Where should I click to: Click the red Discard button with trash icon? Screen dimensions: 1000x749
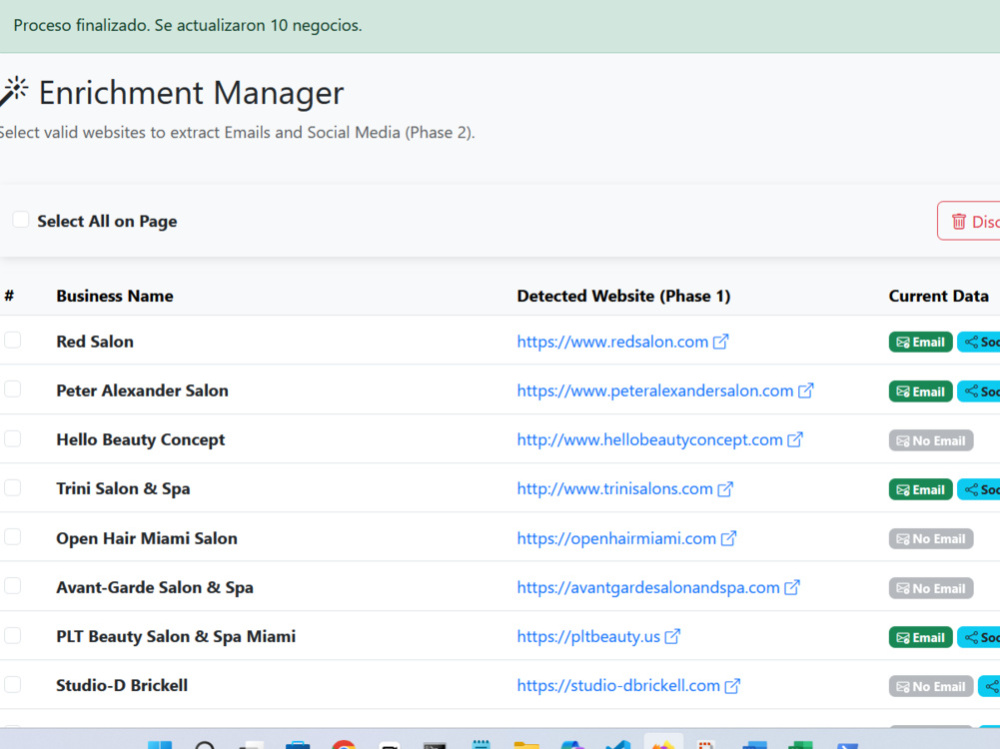point(969,221)
